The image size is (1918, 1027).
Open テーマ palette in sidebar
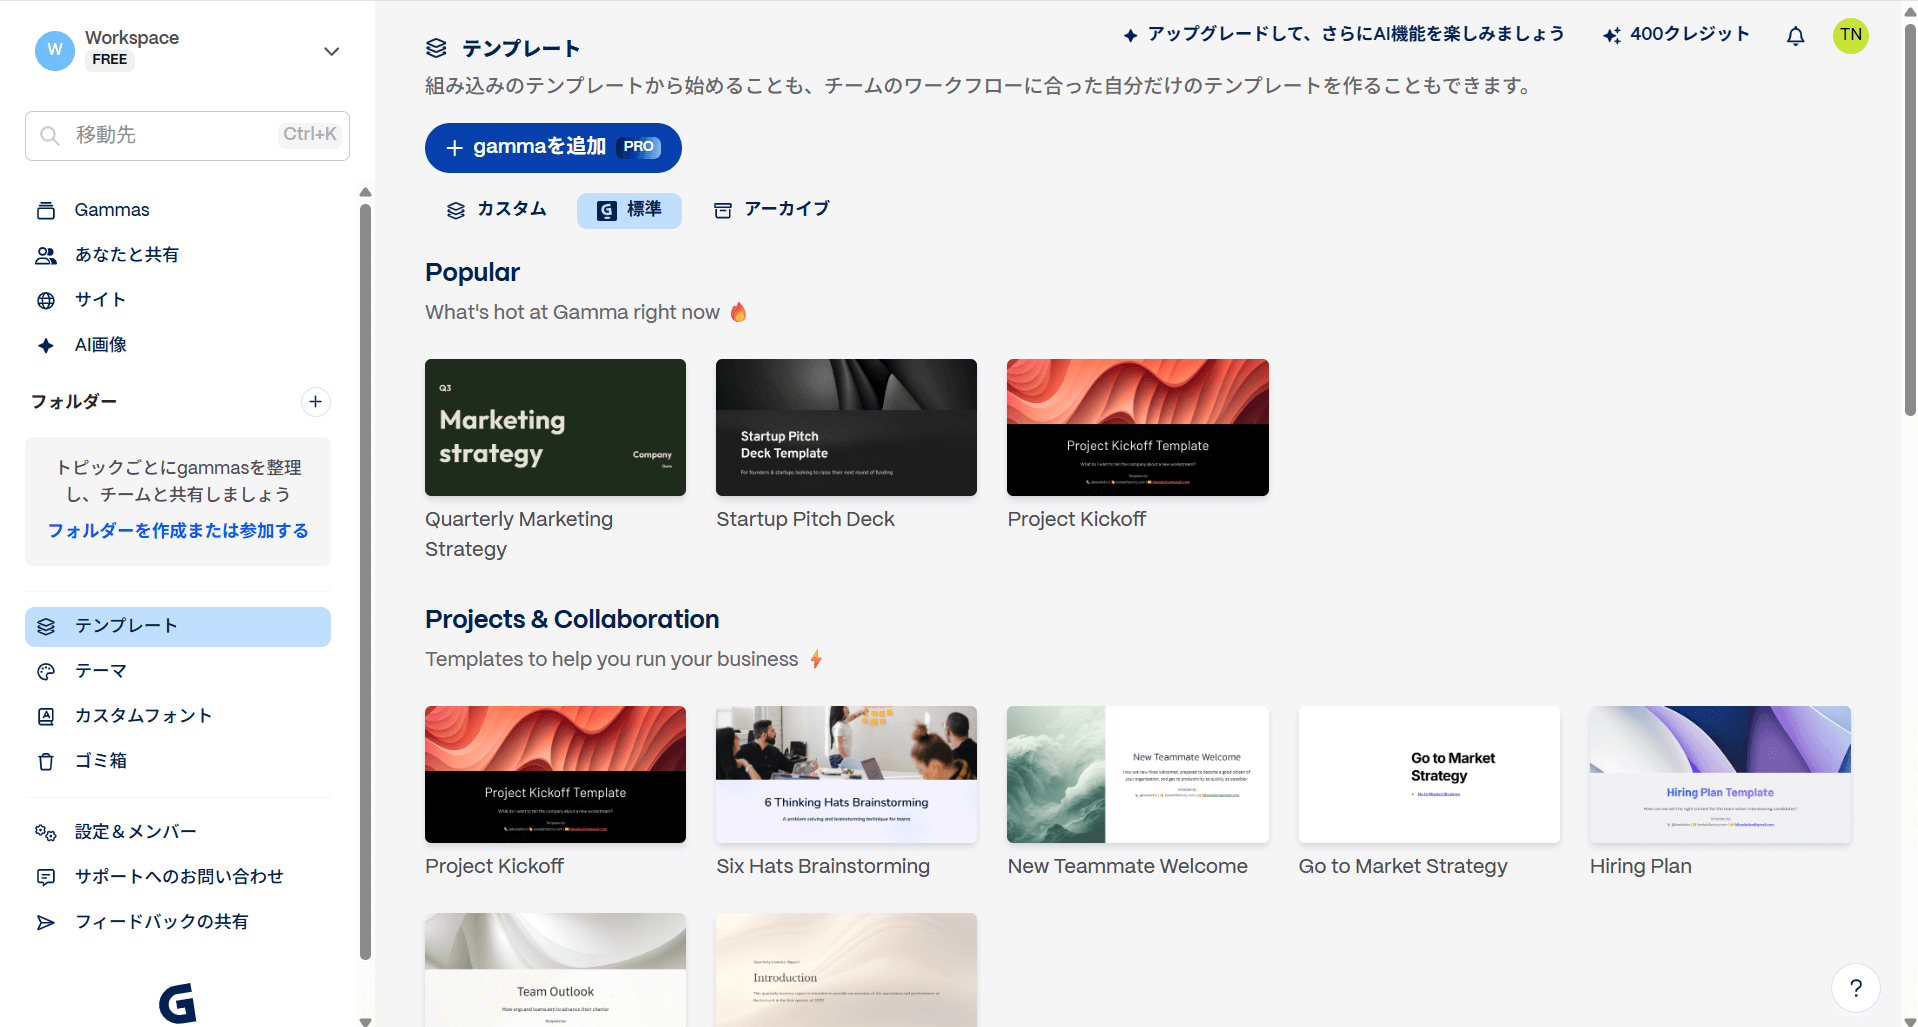point(100,671)
